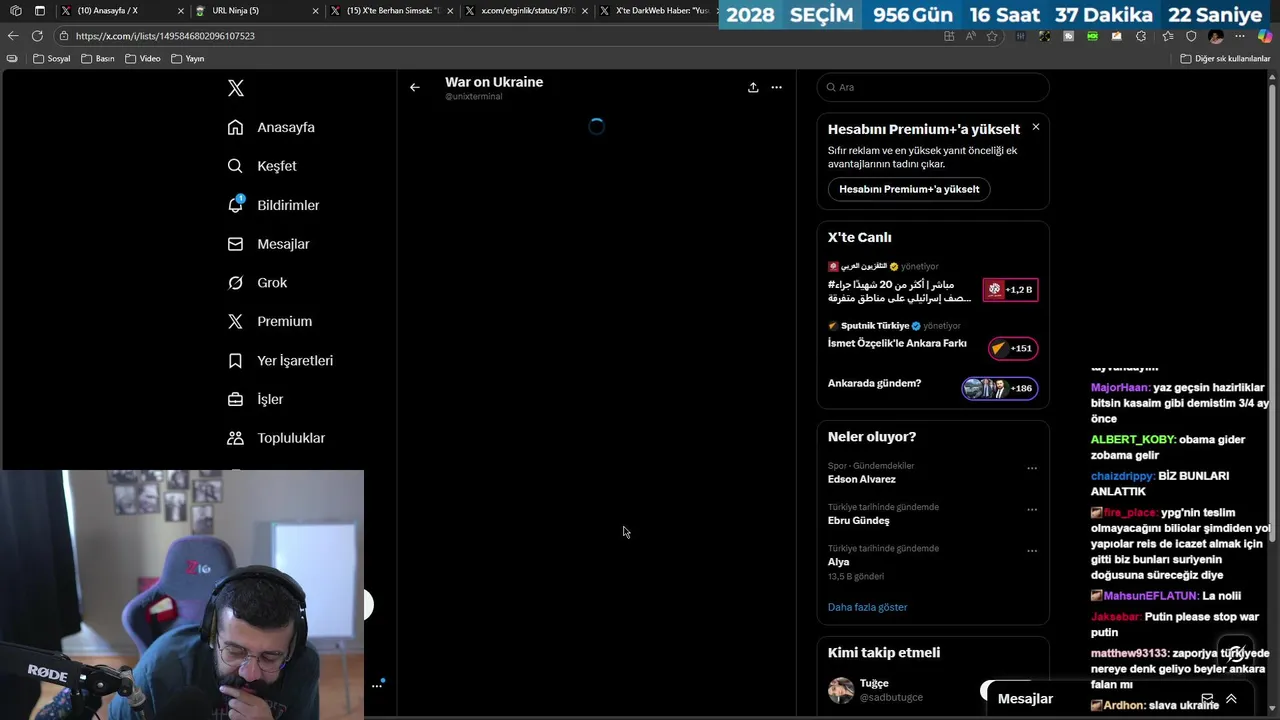Open the Arabic live broadcast +1,2 B badge
The height and width of the screenshot is (720, 1280).
tap(1010, 289)
